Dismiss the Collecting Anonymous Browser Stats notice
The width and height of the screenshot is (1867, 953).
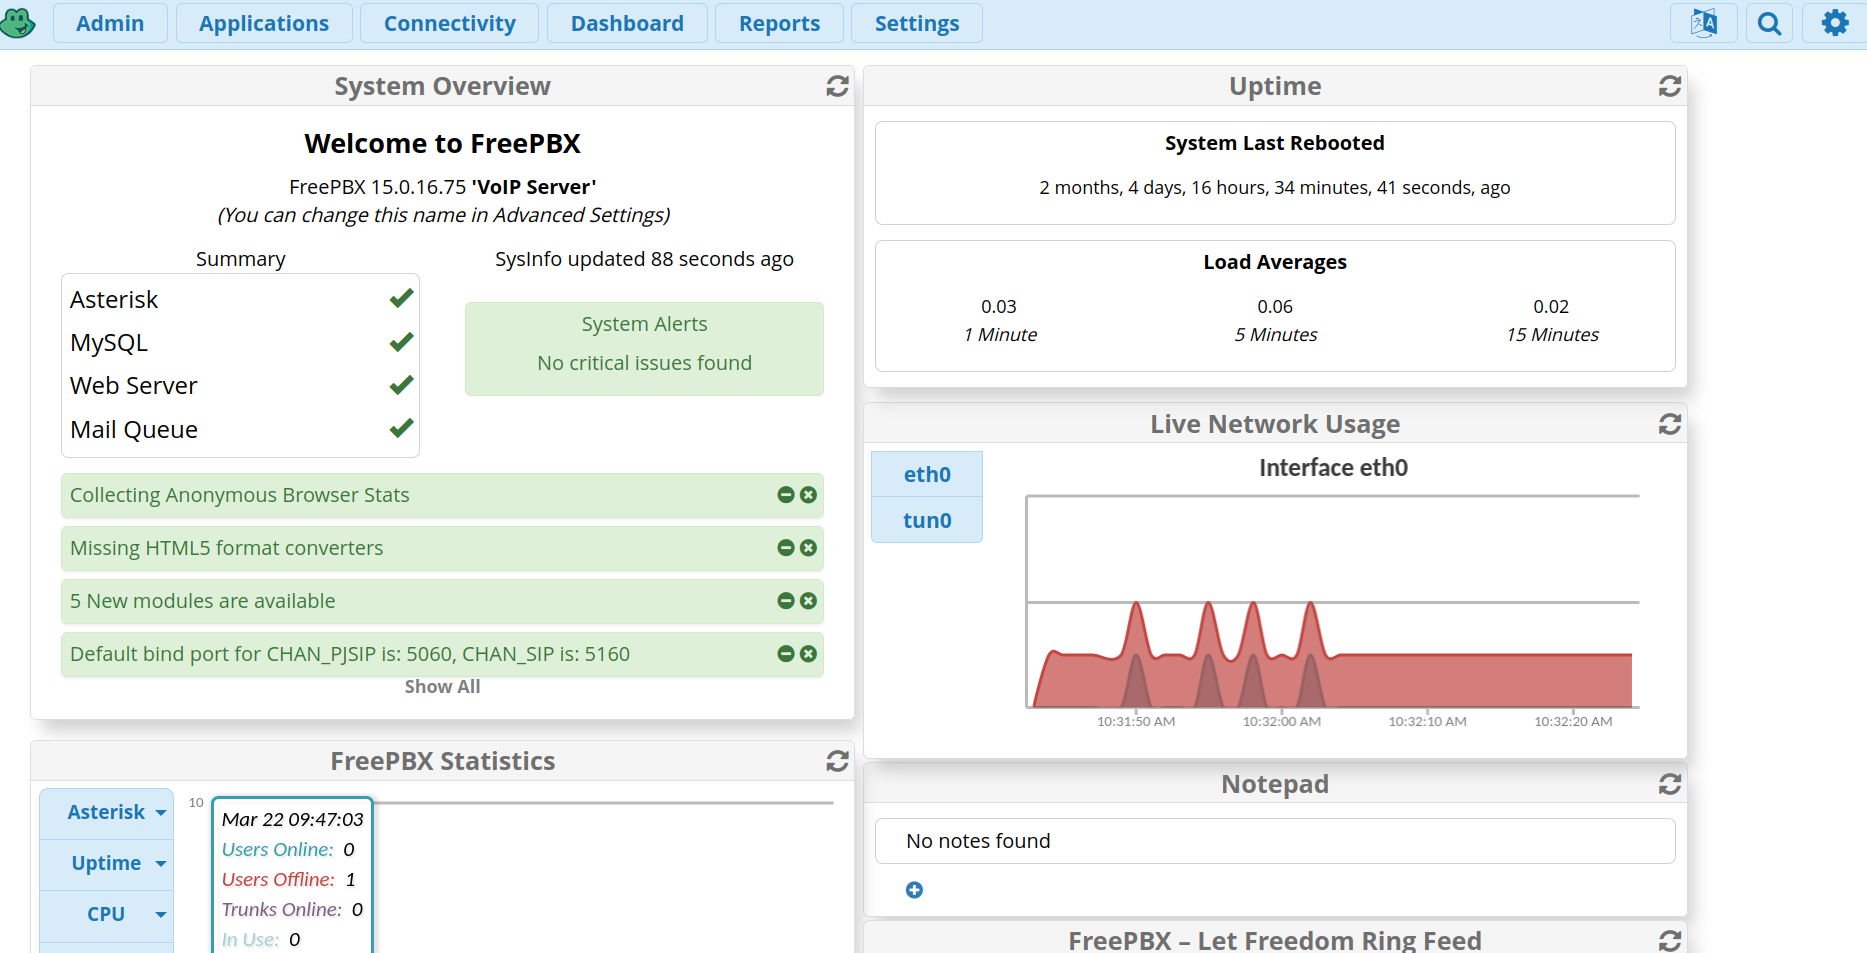[808, 495]
